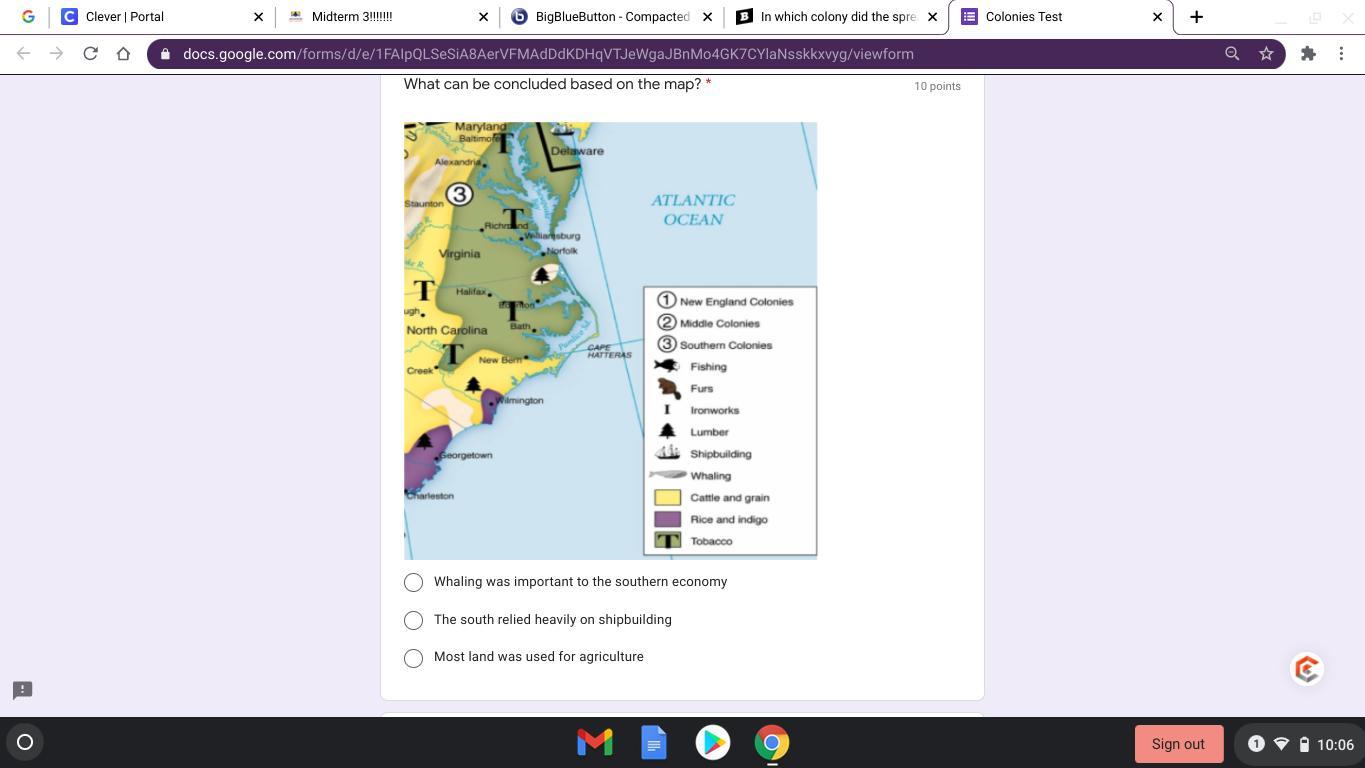Select "The south relied heavily on shipbuilding" option
Viewport: 1365px width, 768px height.
click(413, 620)
